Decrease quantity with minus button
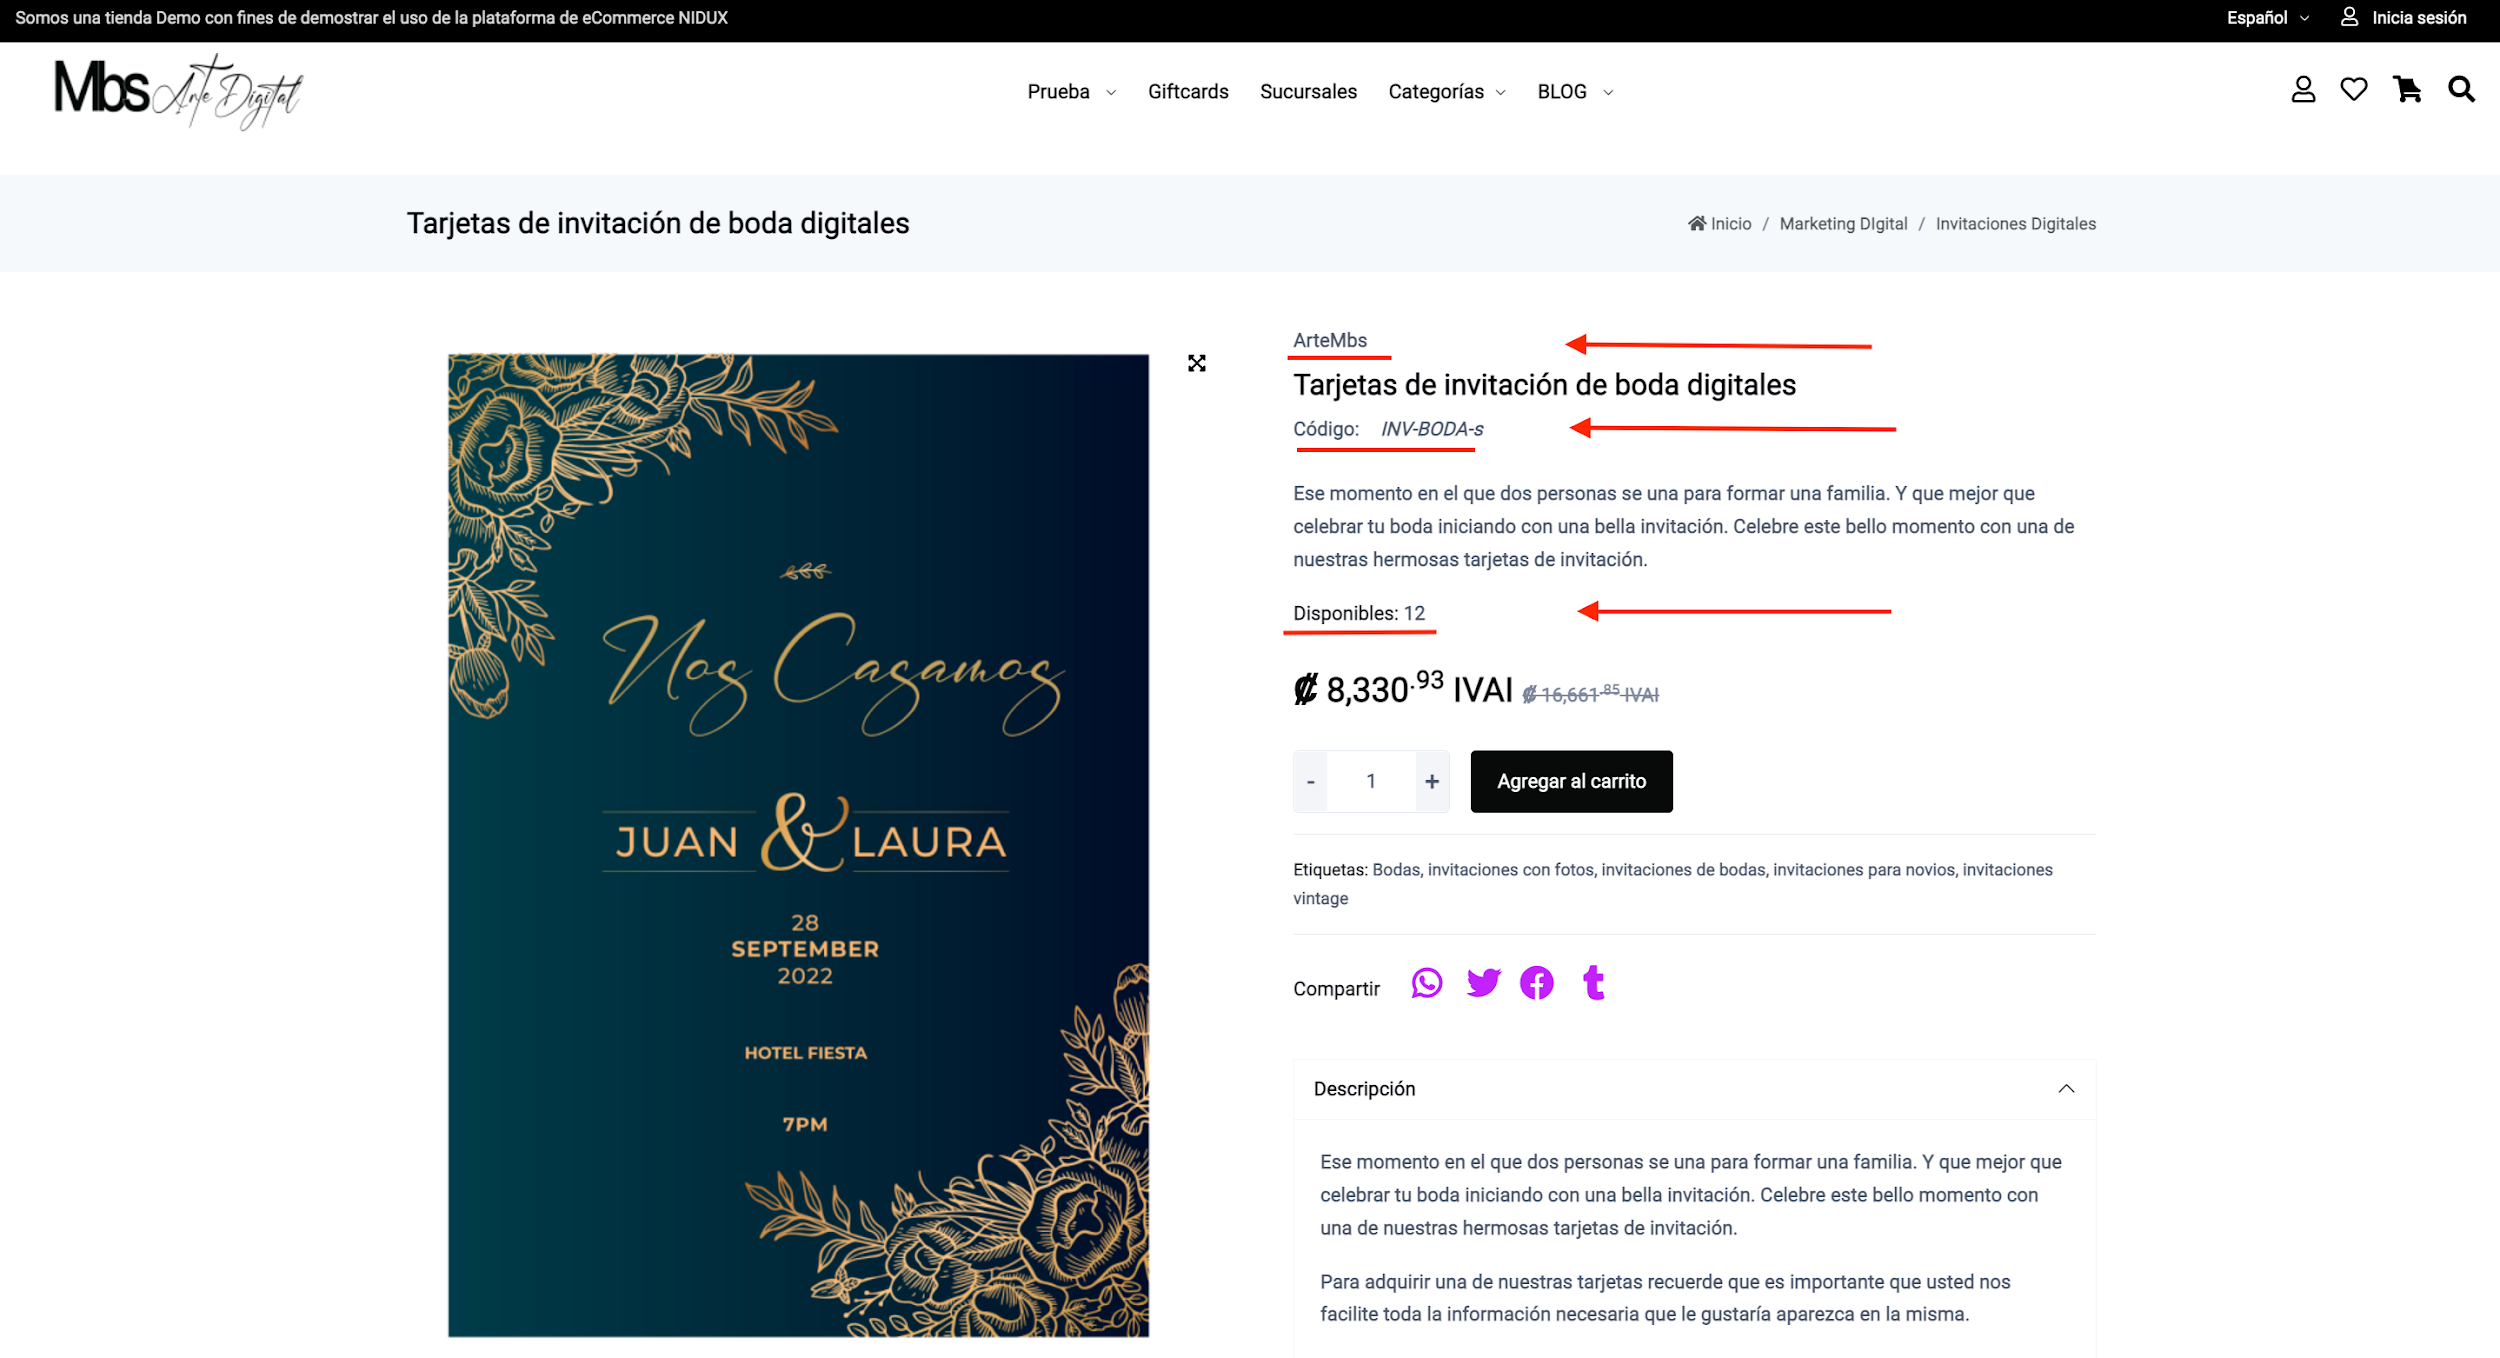This screenshot has height=1358, width=2500. [1310, 781]
